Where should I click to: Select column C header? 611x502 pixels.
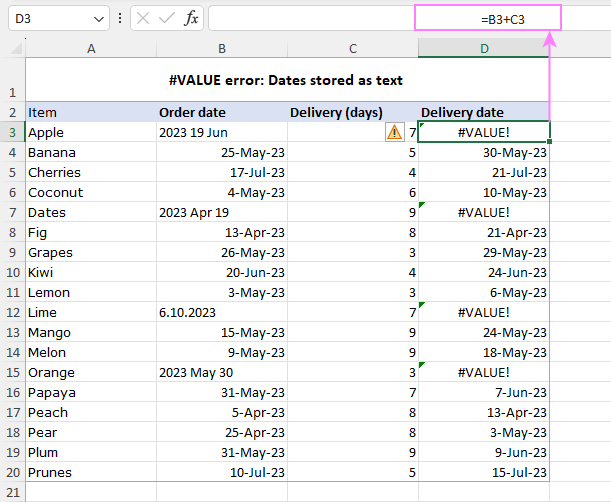[353, 48]
